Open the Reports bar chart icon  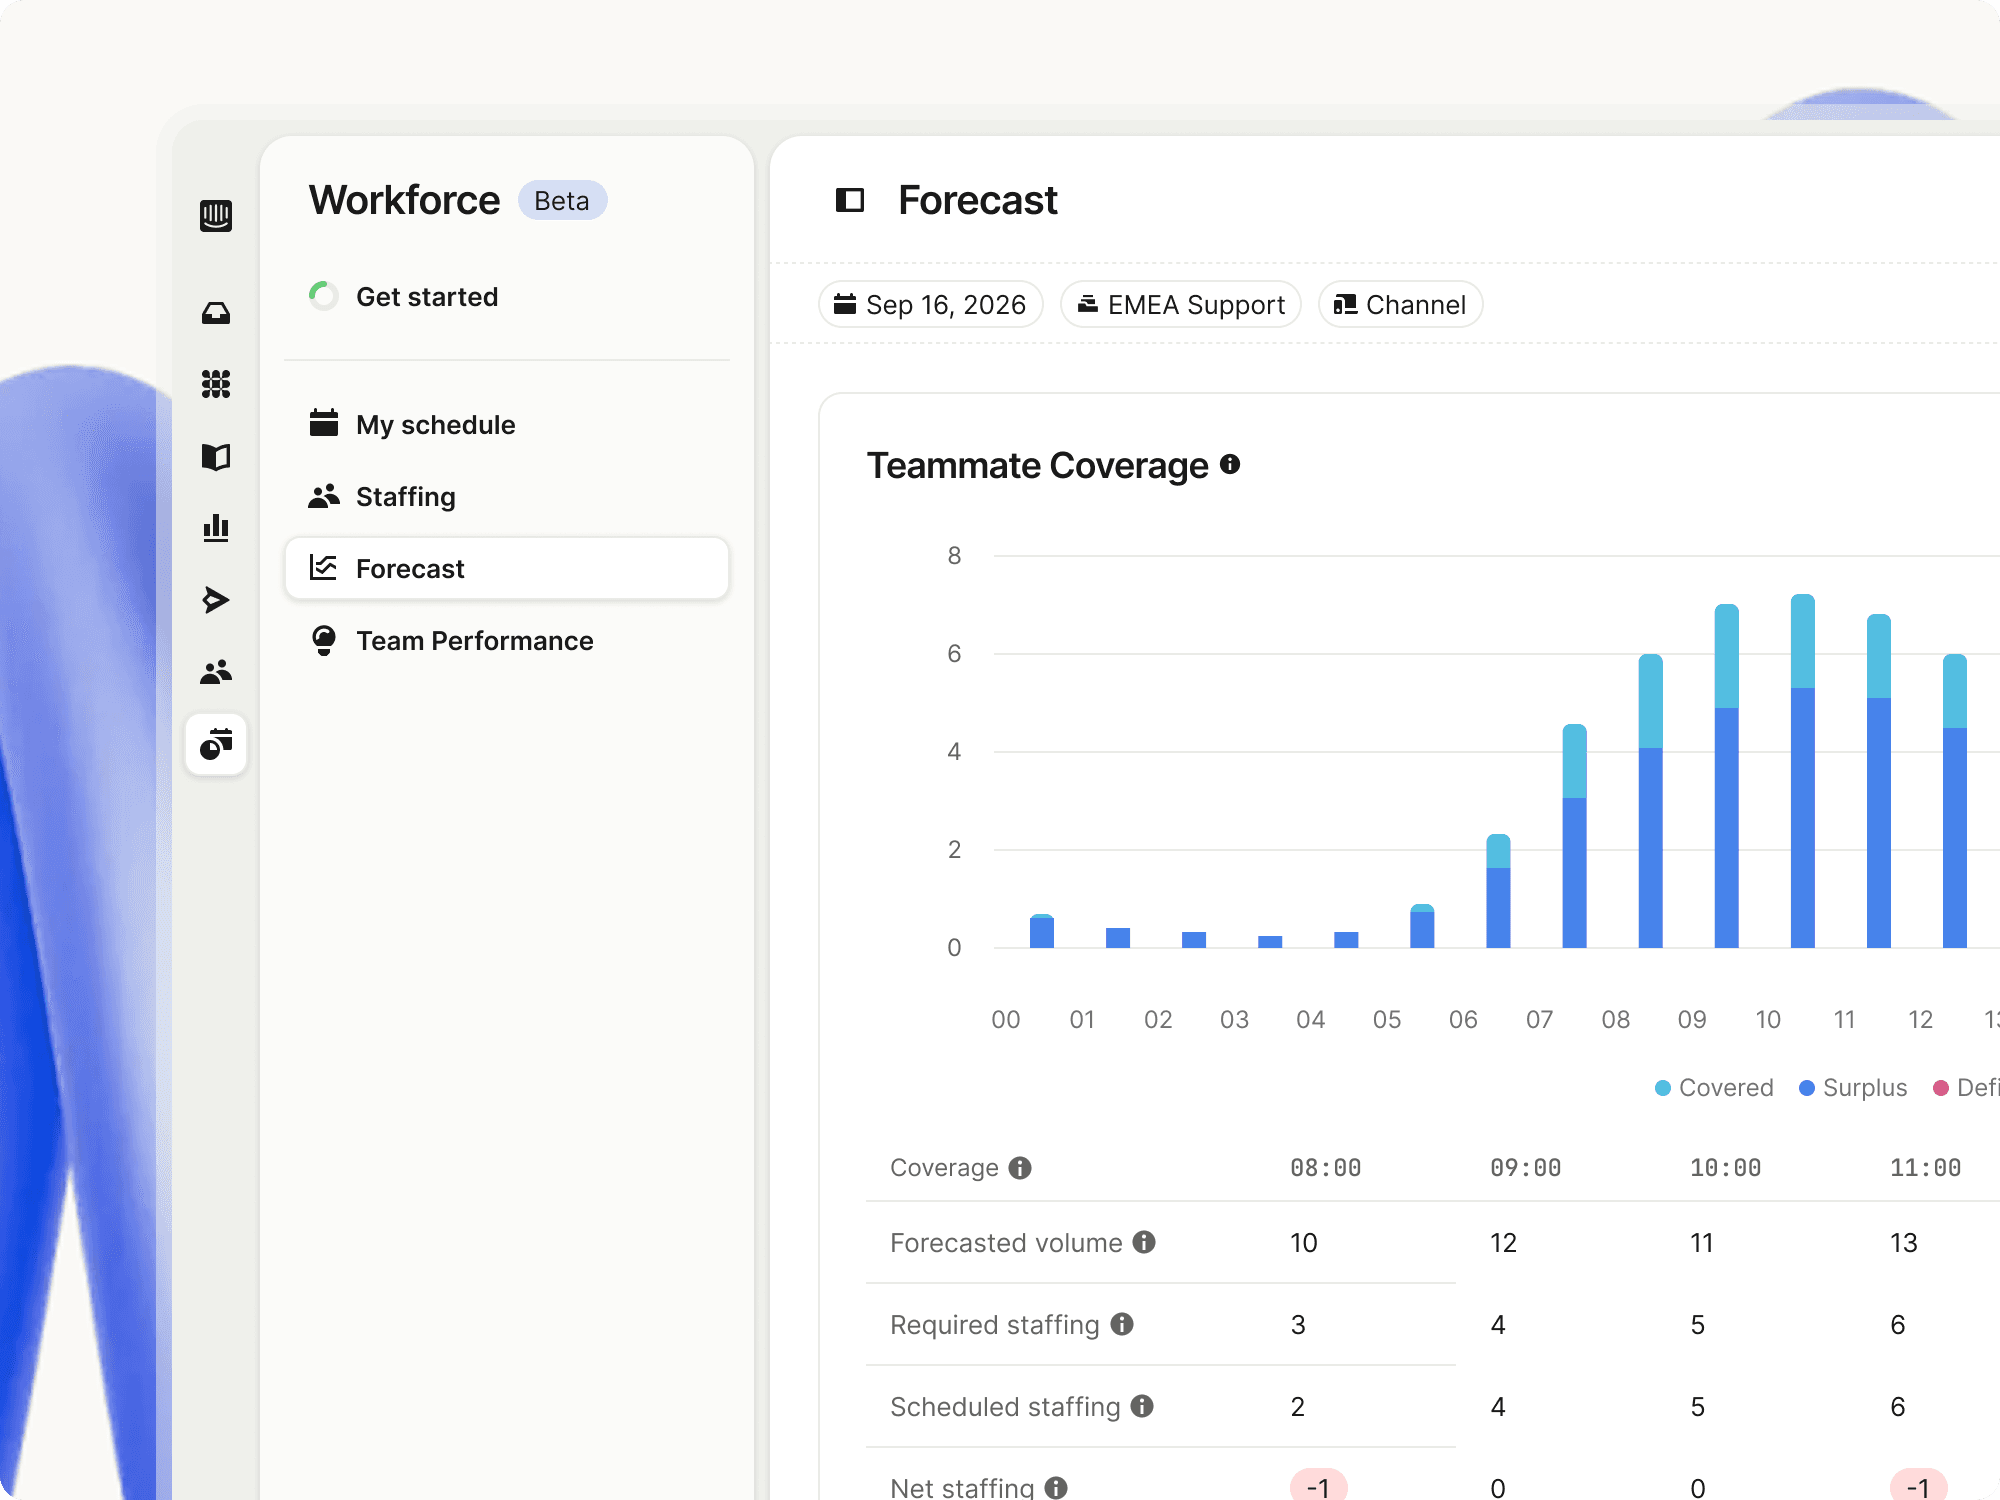[216, 528]
